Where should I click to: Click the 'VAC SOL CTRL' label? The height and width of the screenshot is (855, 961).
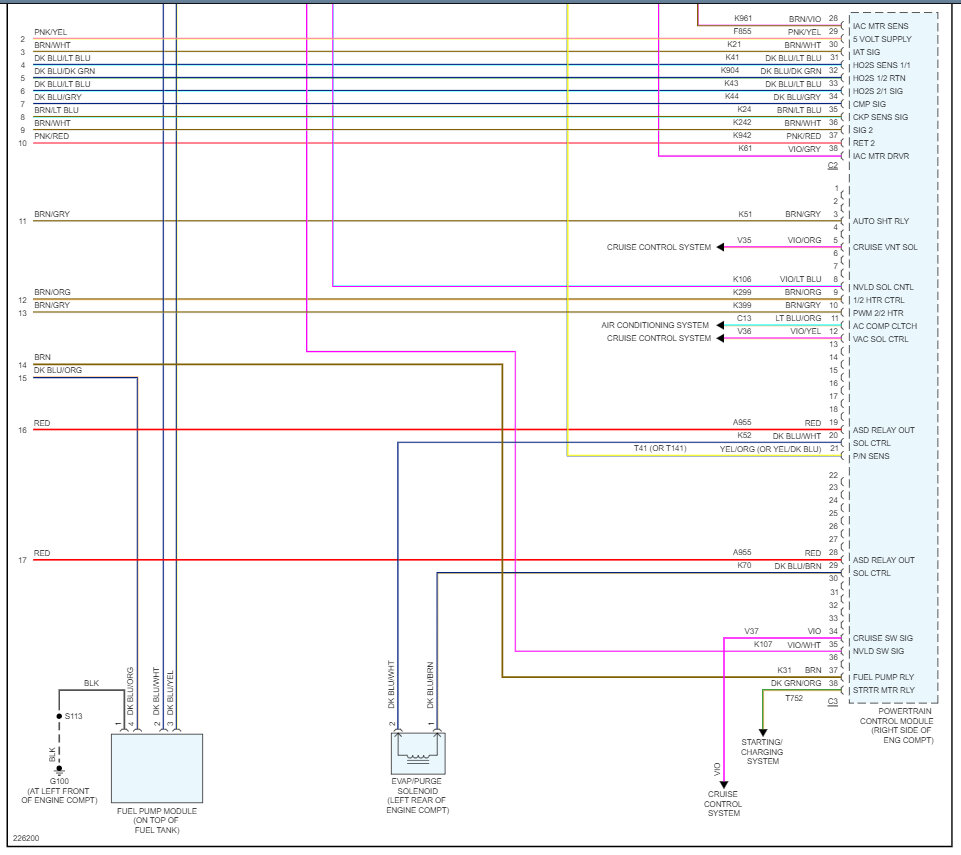tap(880, 339)
